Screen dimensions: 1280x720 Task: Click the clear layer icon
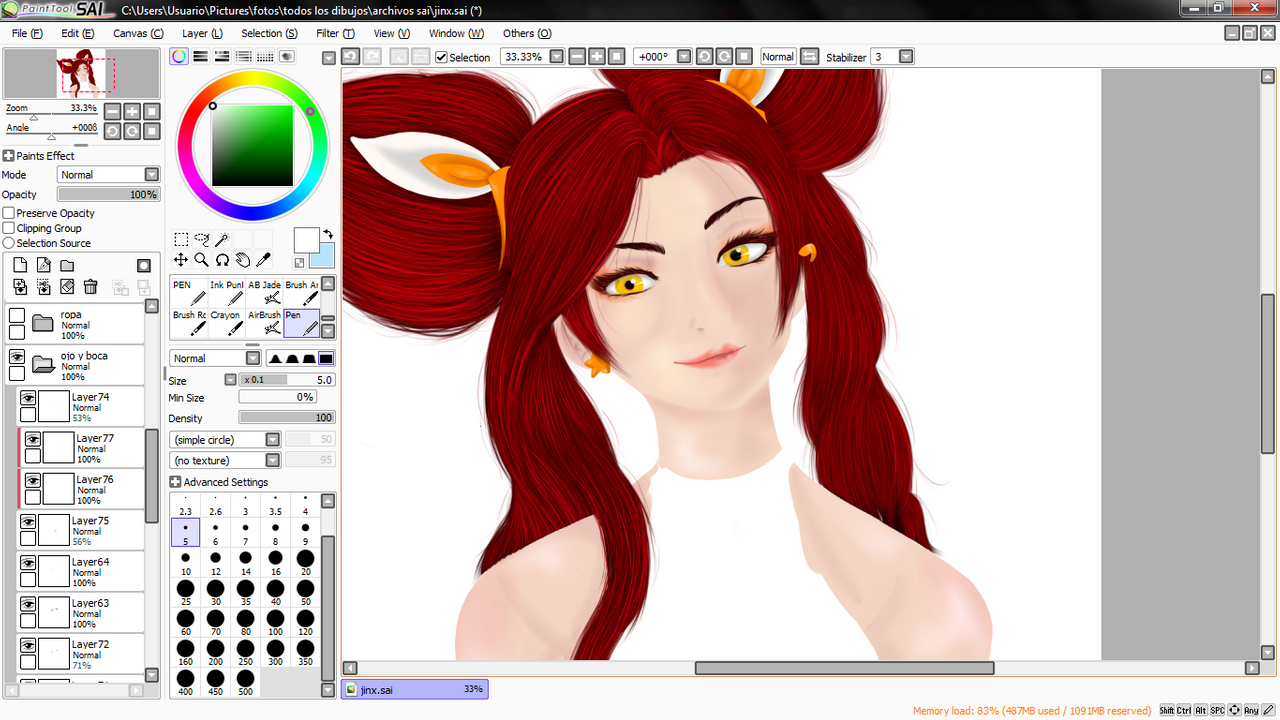(x=67, y=287)
